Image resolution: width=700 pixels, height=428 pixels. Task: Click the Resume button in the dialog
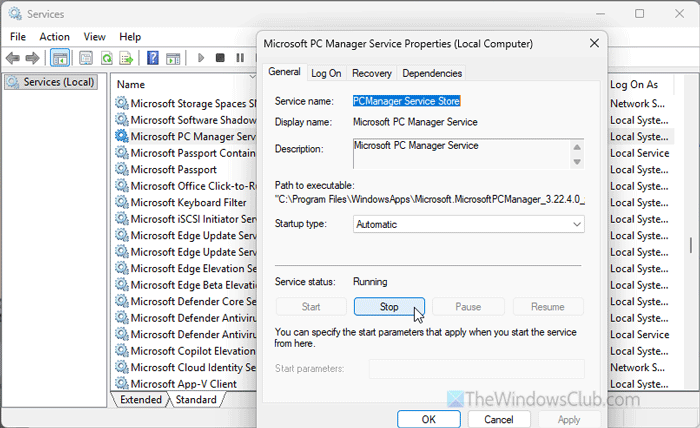(x=548, y=307)
